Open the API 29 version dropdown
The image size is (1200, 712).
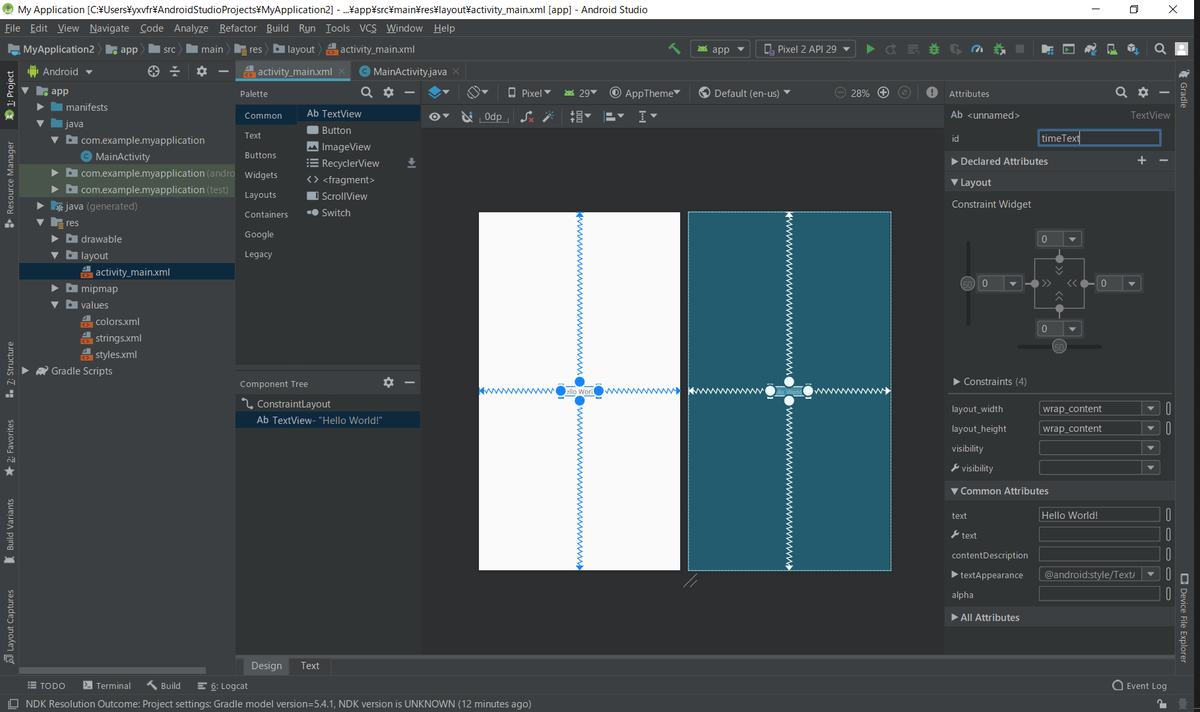[581, 92]
